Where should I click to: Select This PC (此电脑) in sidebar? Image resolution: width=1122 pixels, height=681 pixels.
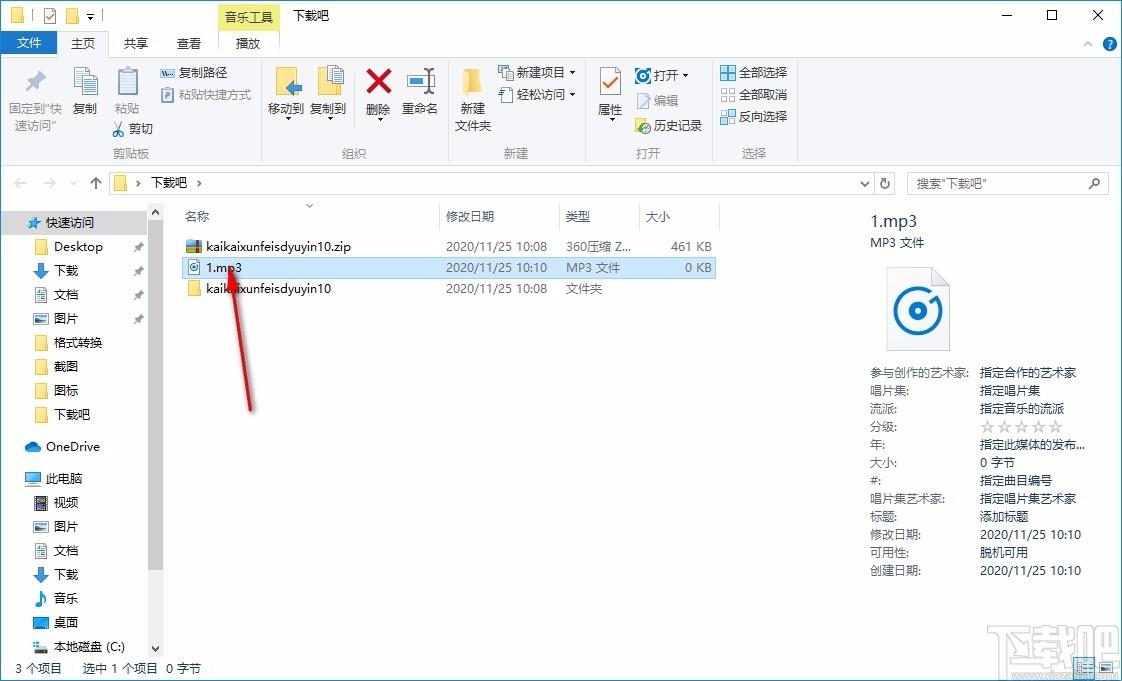(x=64, y=479)
